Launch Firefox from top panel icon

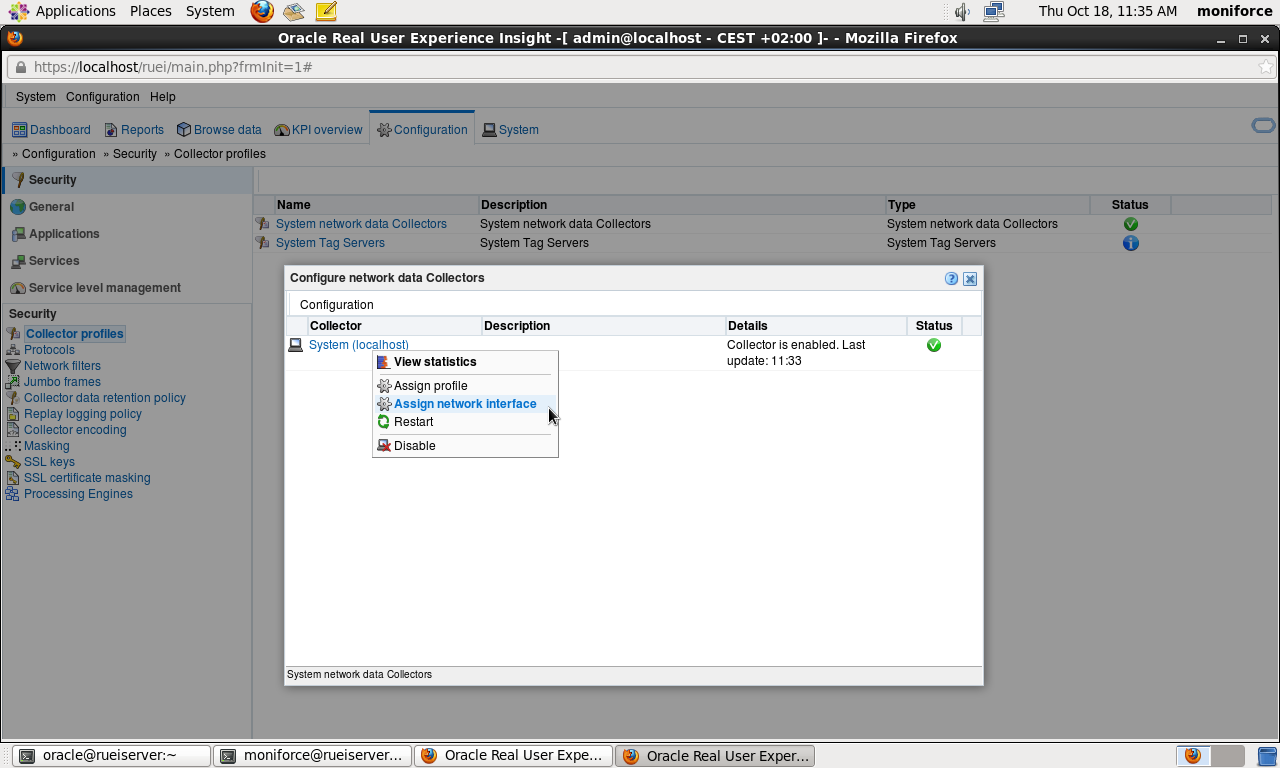pyautogui.click(x=262, y=12)
